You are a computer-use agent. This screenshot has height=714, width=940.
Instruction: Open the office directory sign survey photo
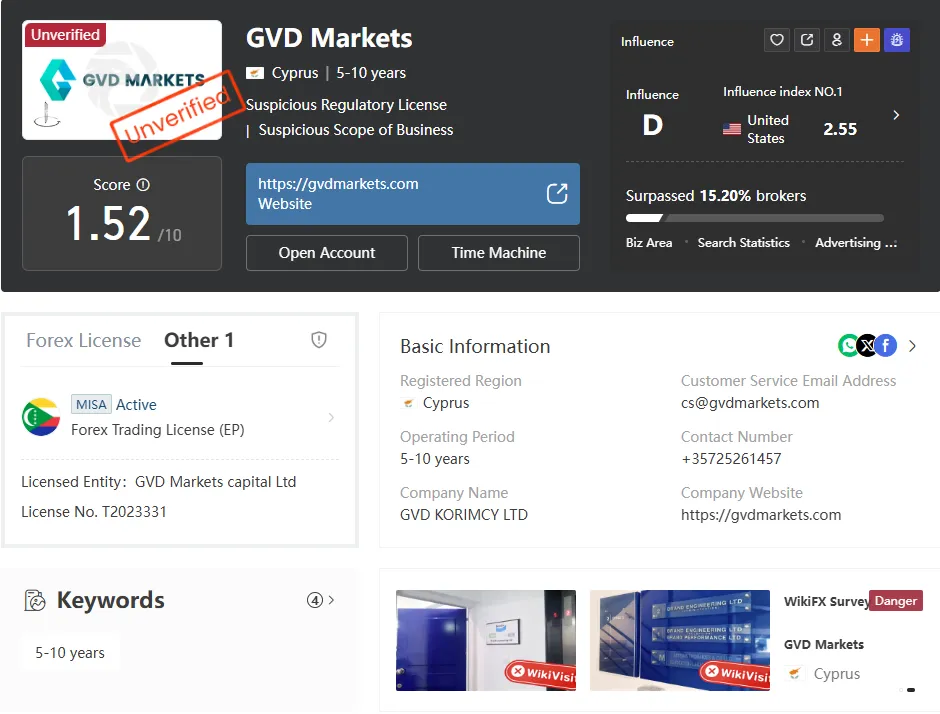(x=680, y=640)
